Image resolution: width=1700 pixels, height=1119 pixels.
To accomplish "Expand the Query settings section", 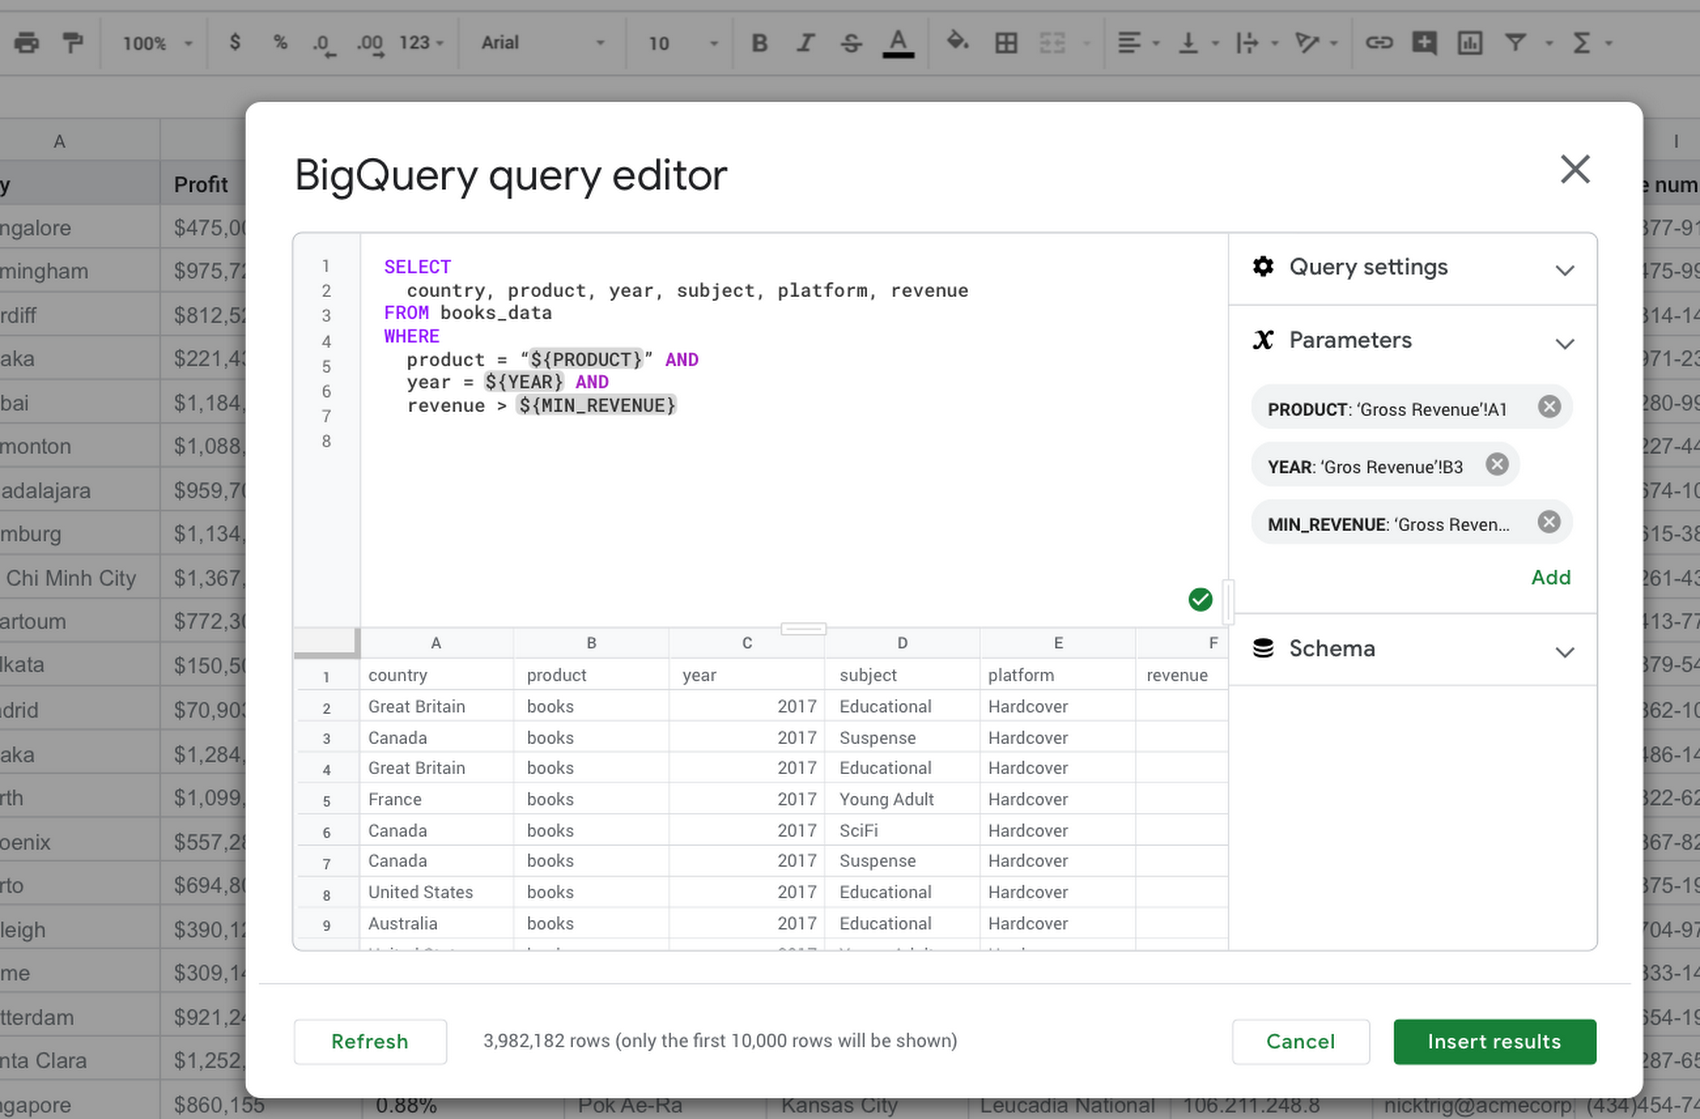I will 1565,270.
